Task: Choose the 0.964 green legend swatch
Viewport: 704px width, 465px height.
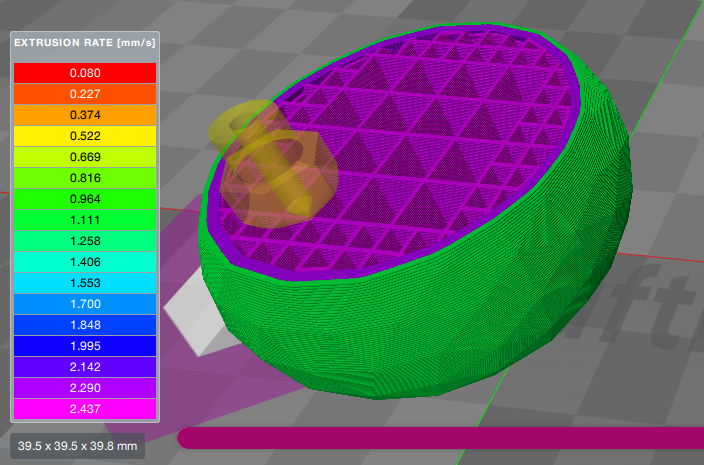Action: pos(85,199)
